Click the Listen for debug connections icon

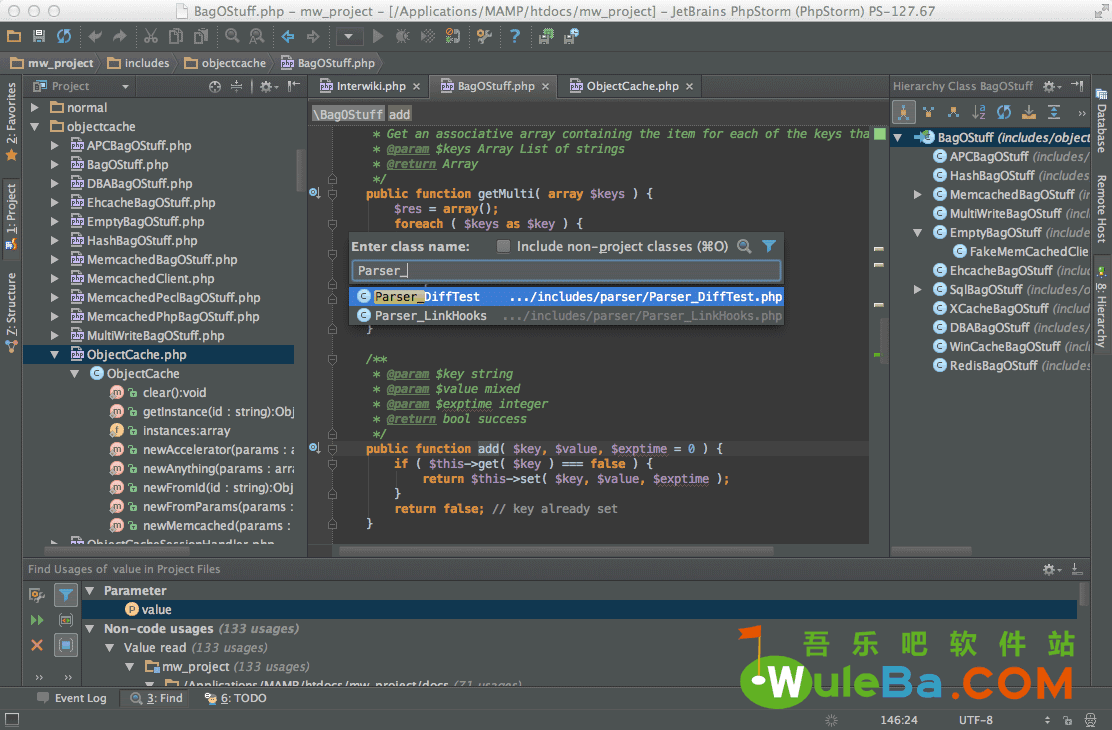pyautogui.click(x=452, y=36)
